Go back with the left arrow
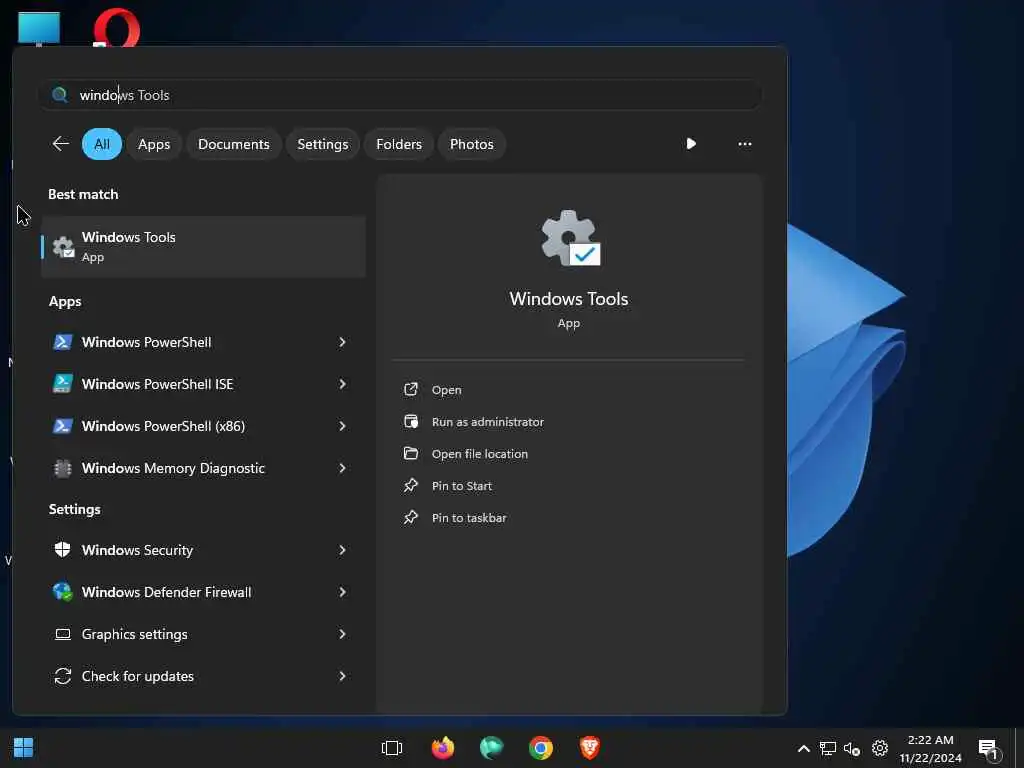This screenshot has width=1024, height=768. point(60,144)
